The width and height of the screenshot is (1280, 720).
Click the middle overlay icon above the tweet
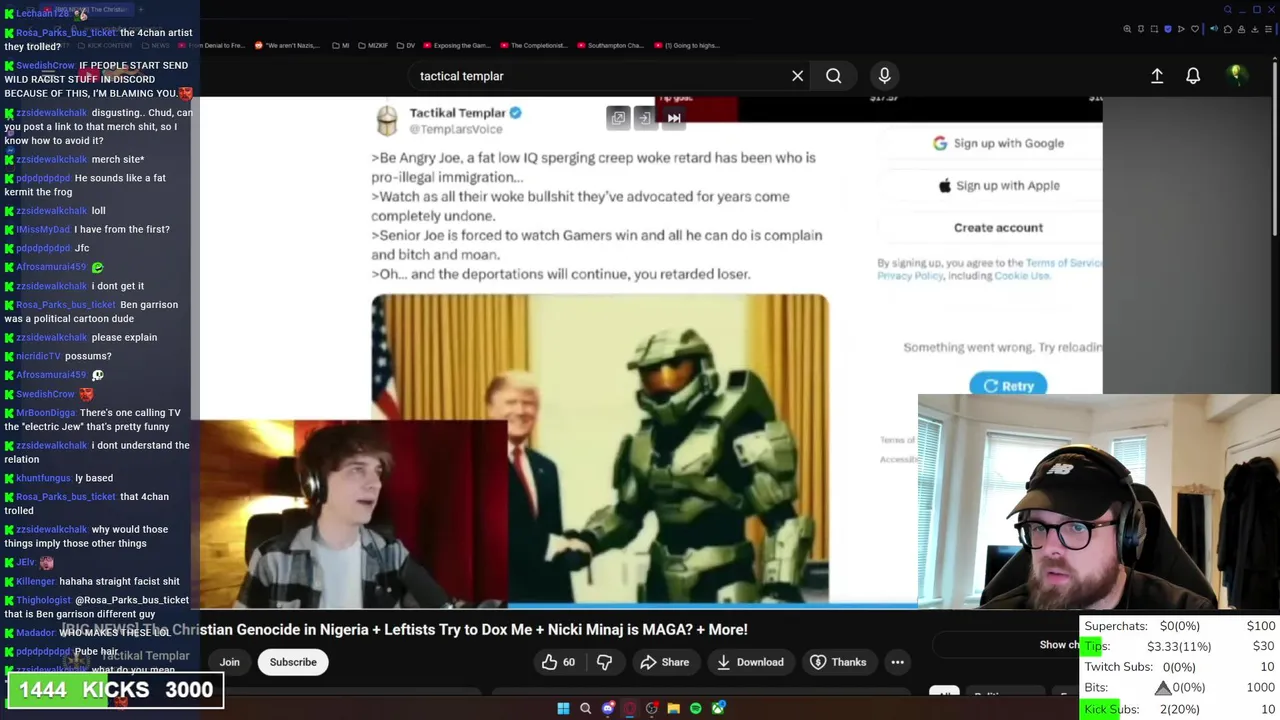coord(645,118)
